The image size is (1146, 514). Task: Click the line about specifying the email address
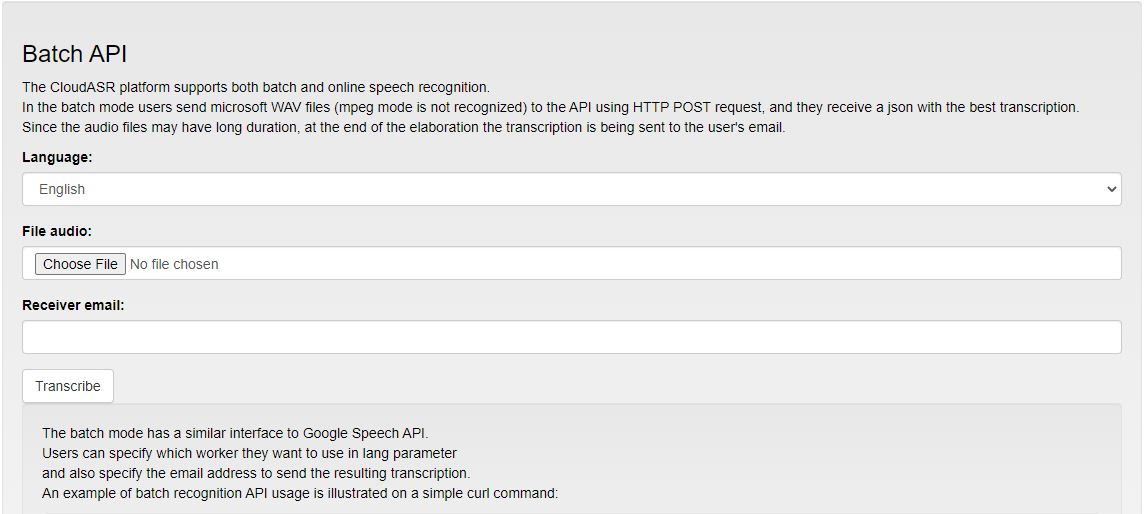tap(256, 473)
